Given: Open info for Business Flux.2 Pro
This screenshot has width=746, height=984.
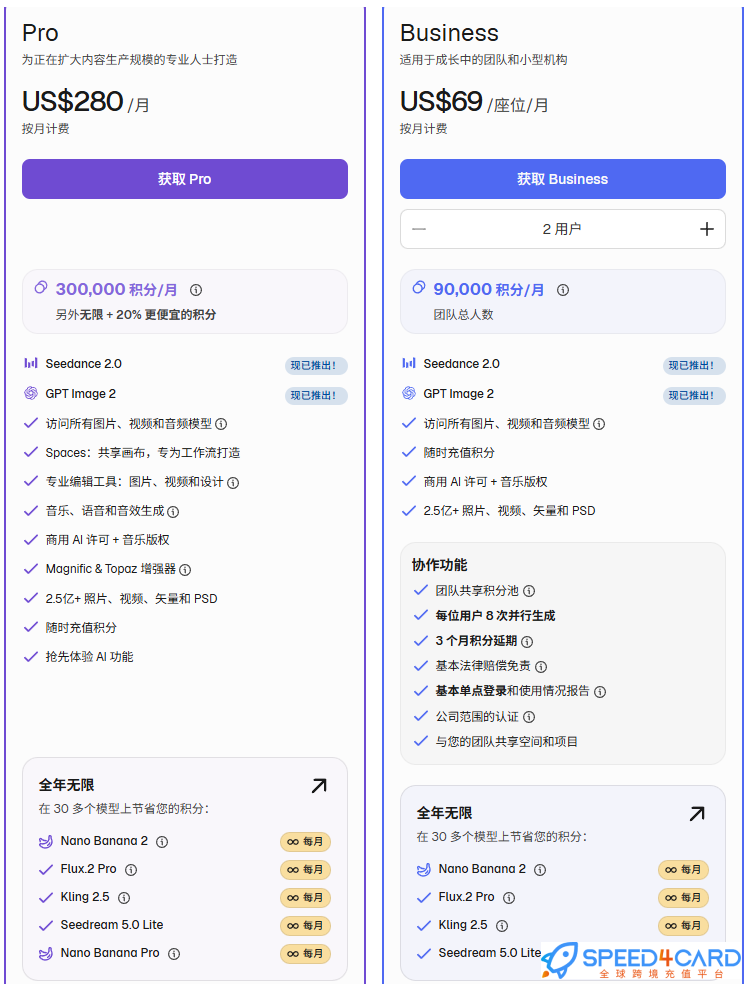Looking at the screenshot, I should click(509, 898).
